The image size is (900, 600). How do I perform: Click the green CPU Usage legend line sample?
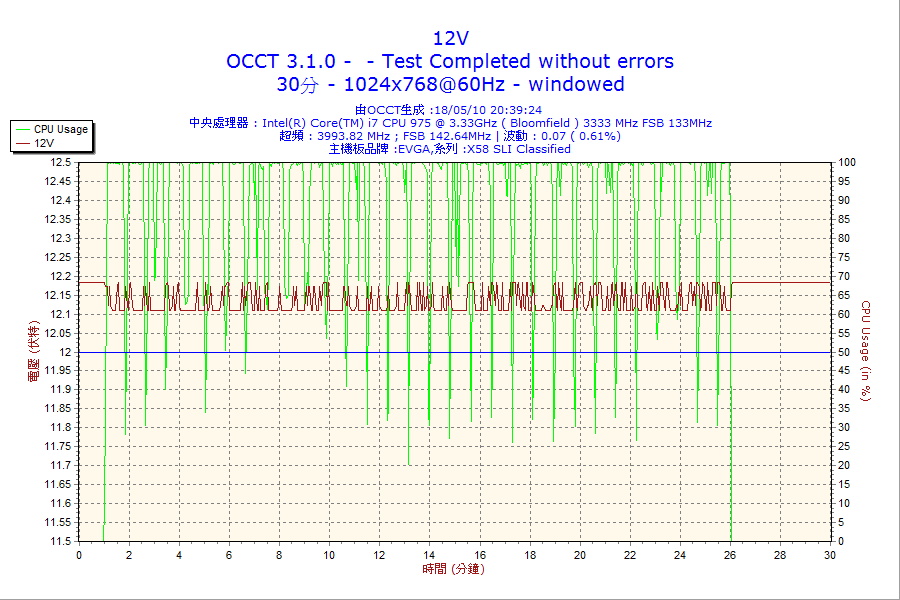pyautogui.click(x=22, y=129)
